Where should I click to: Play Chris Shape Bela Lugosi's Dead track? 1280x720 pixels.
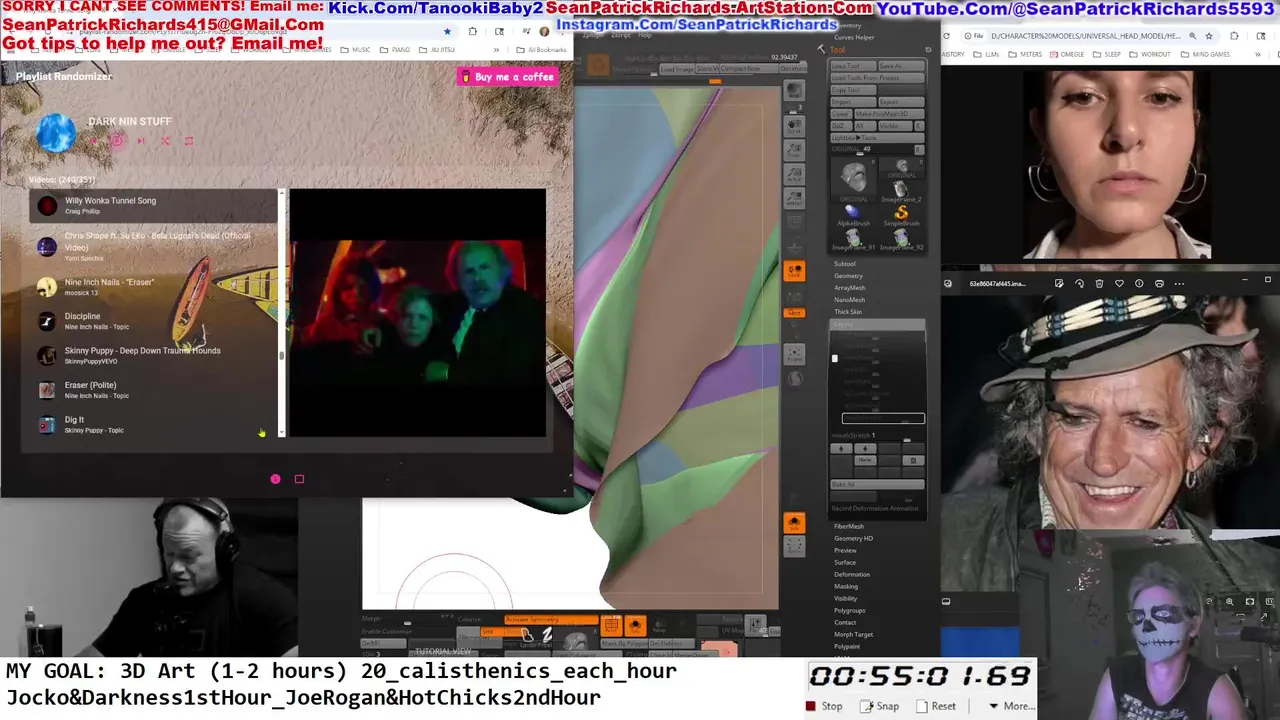(153, 246)
